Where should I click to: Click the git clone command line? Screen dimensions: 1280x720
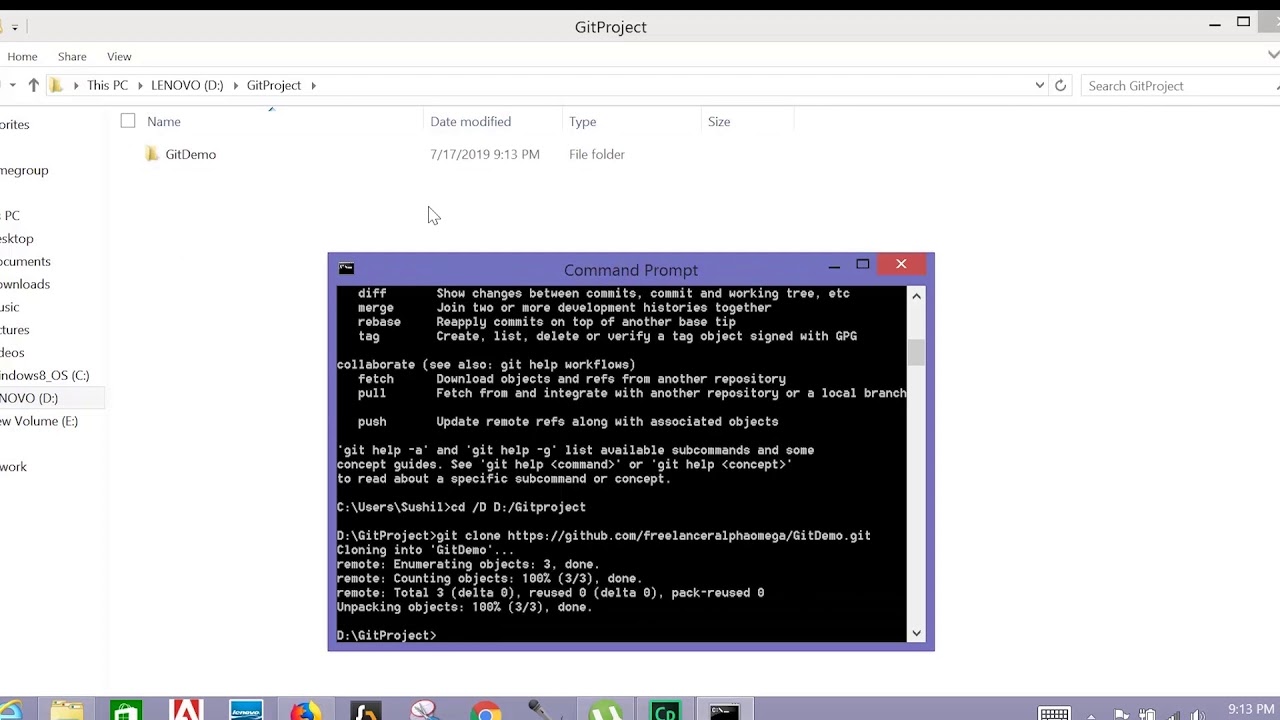coord(604,536)
